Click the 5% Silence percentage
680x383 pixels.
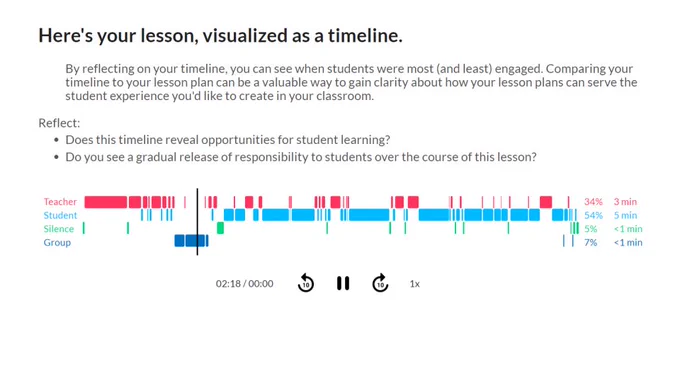point(591,229)
